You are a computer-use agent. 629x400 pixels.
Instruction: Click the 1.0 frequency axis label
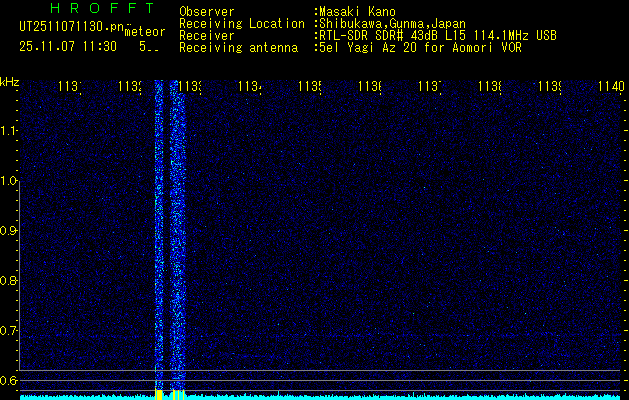coord(8,181)
